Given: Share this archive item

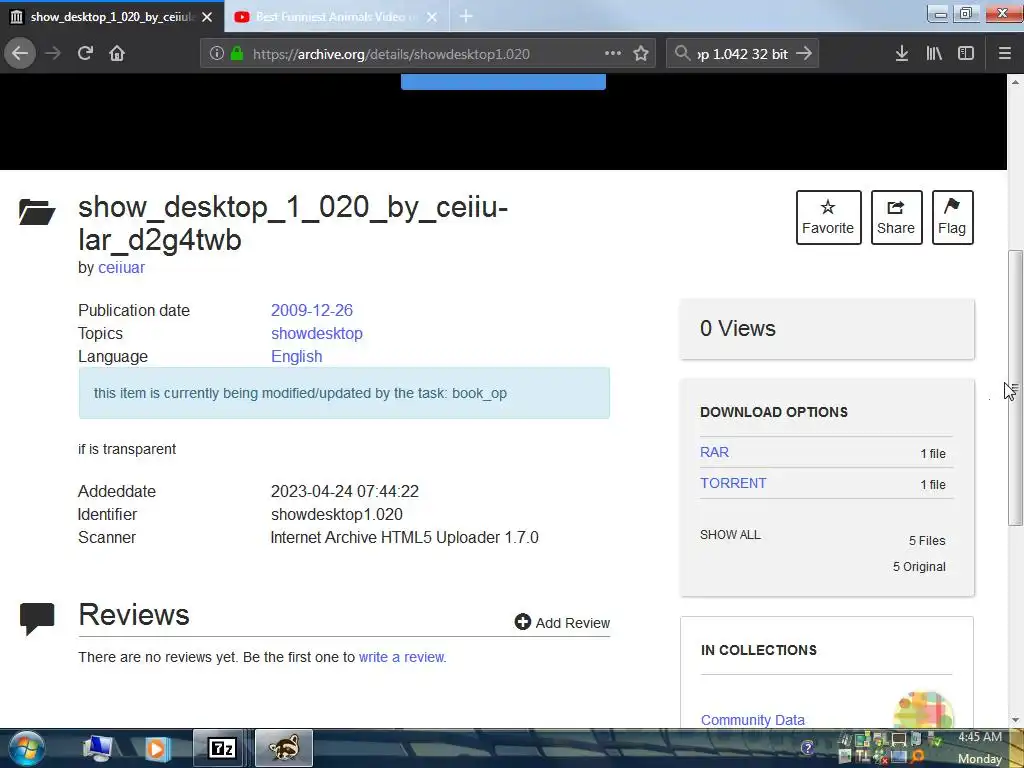Looking at the screenshot, I should 896,217.
